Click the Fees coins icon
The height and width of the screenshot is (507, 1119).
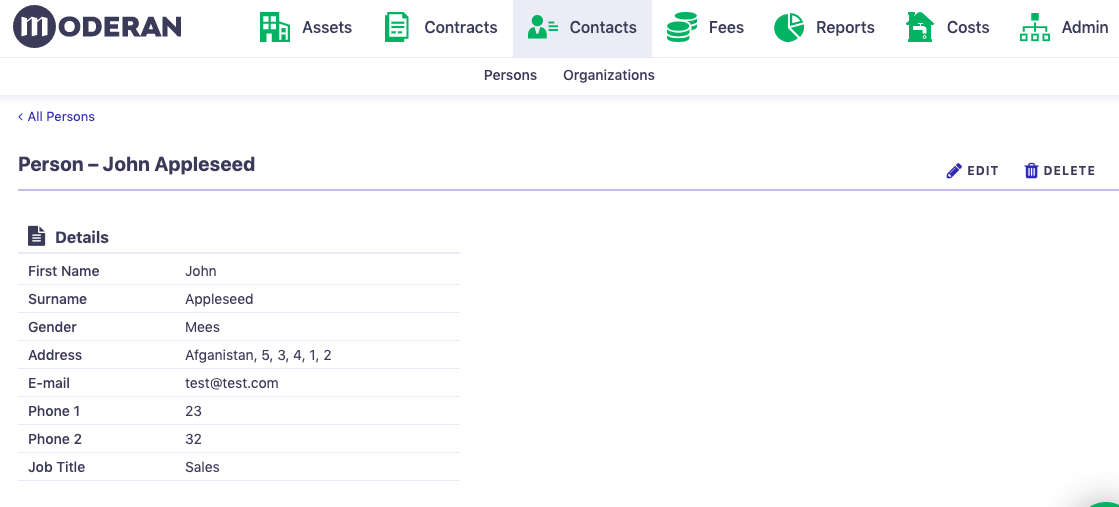tap(682, 27)
